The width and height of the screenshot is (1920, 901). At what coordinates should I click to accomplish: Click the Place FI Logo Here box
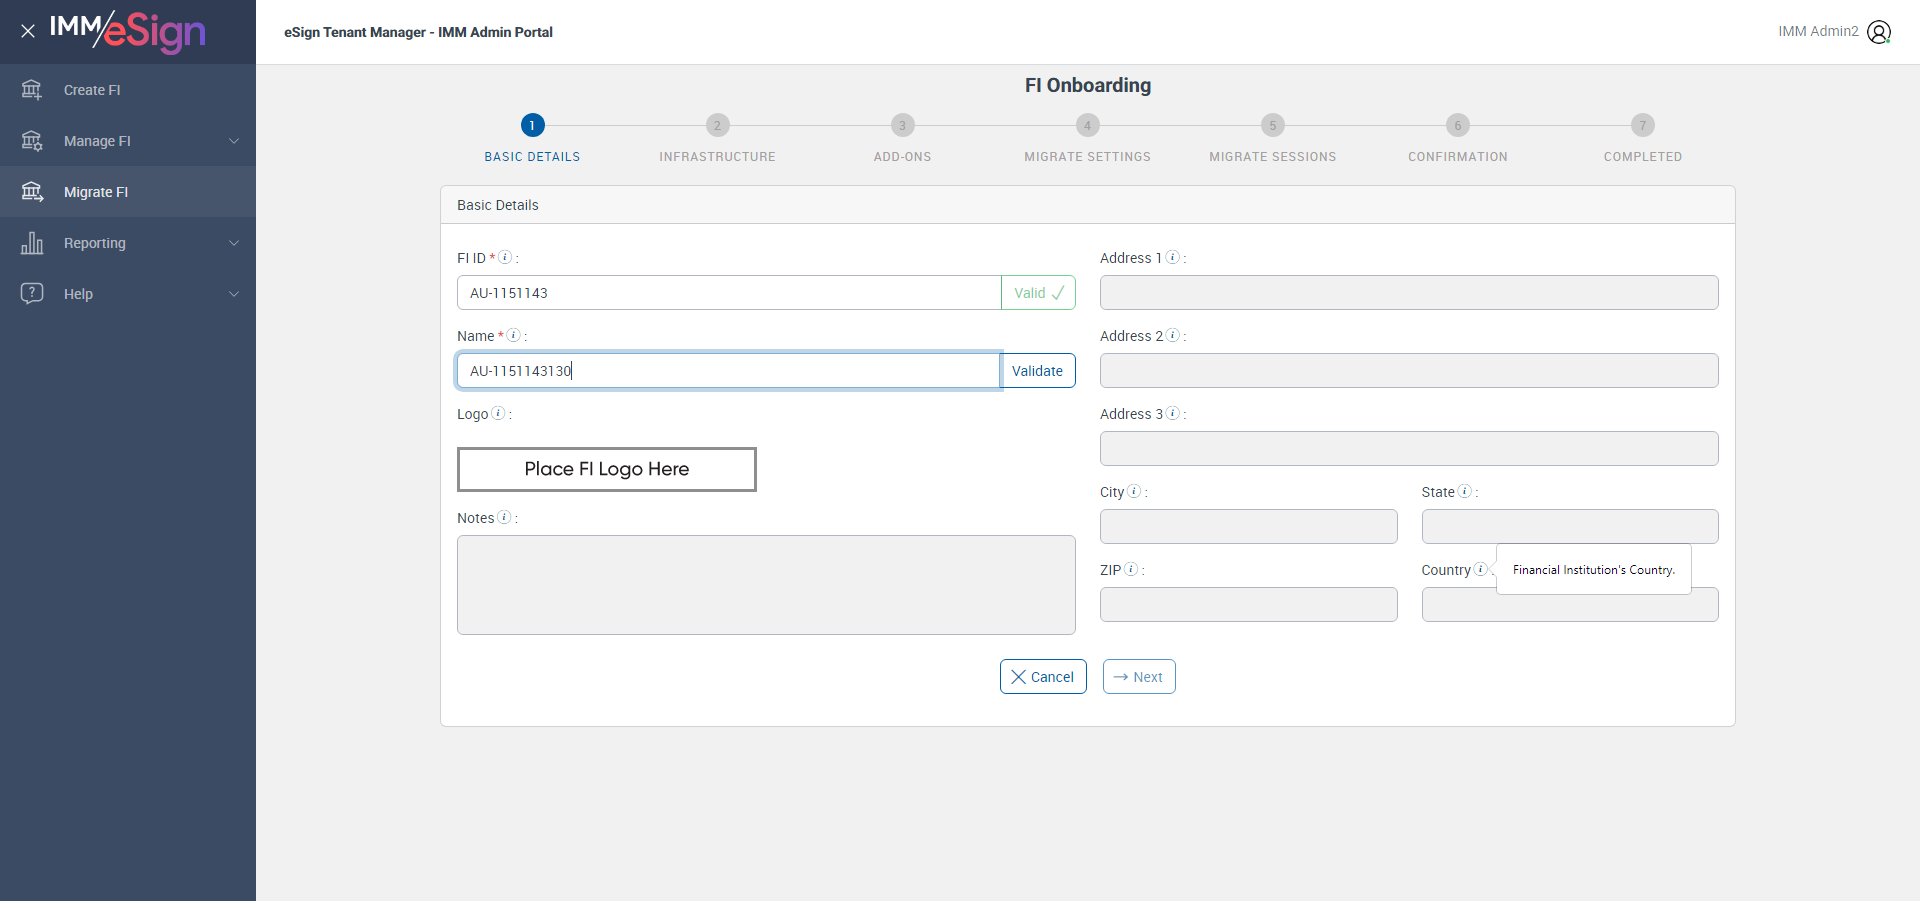(x=607, y=469)
